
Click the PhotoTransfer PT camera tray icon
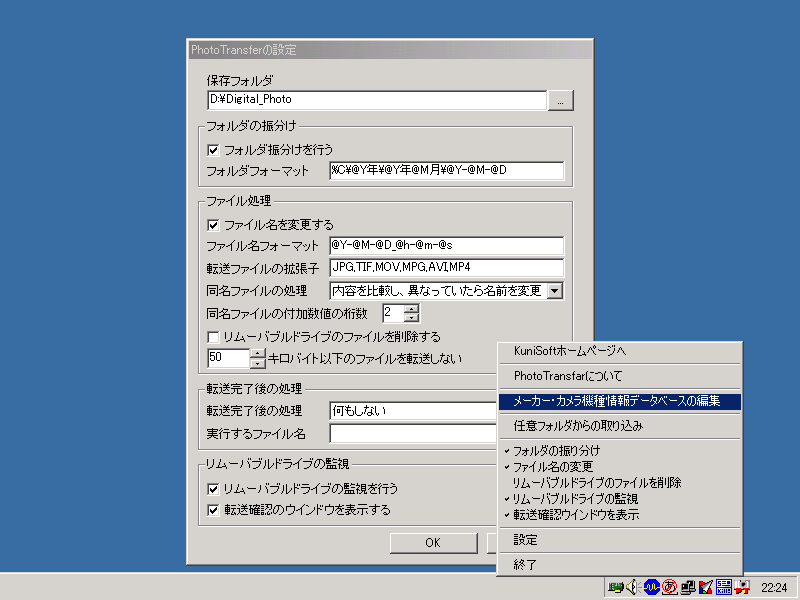(x=742, y=587)
